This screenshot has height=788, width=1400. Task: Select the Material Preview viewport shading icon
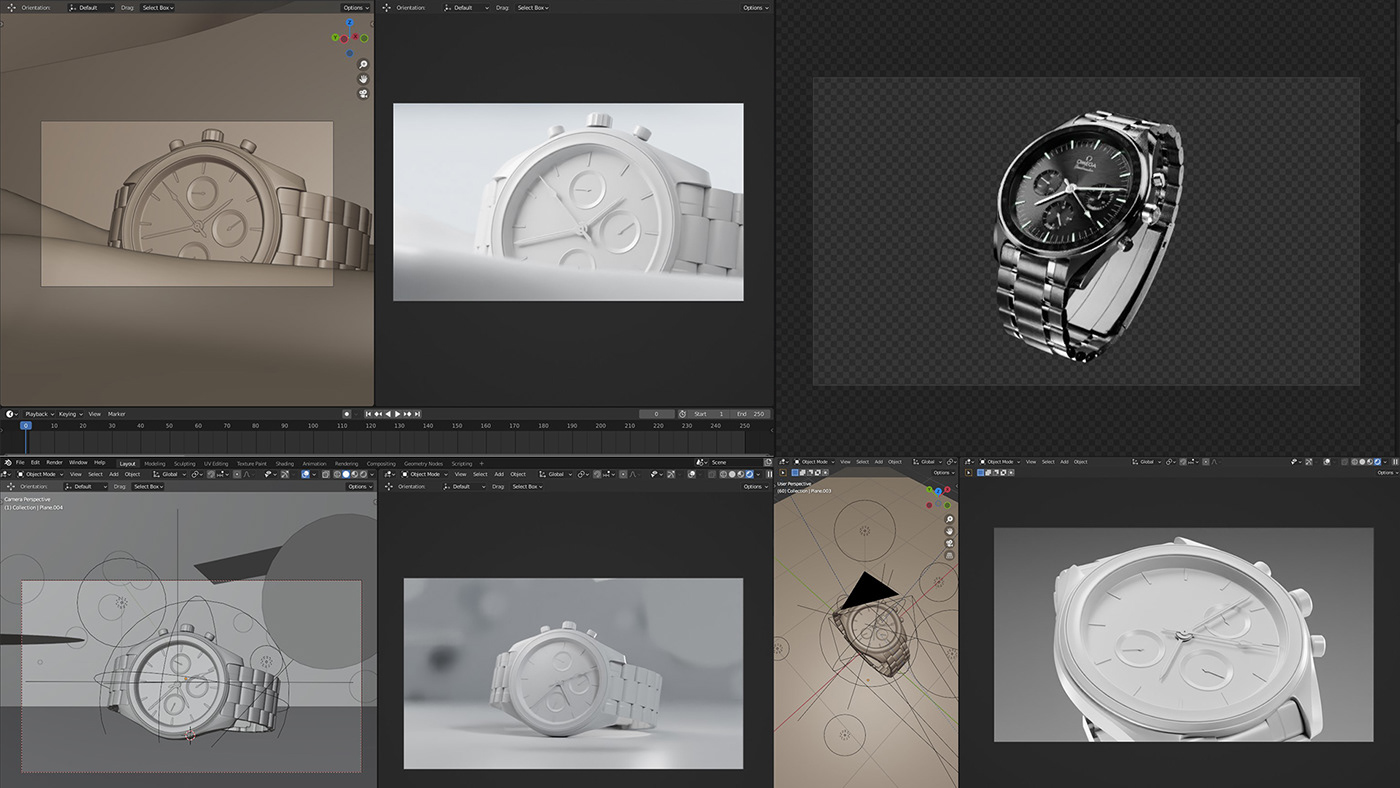pyautogui.click(x=355, y=474)
